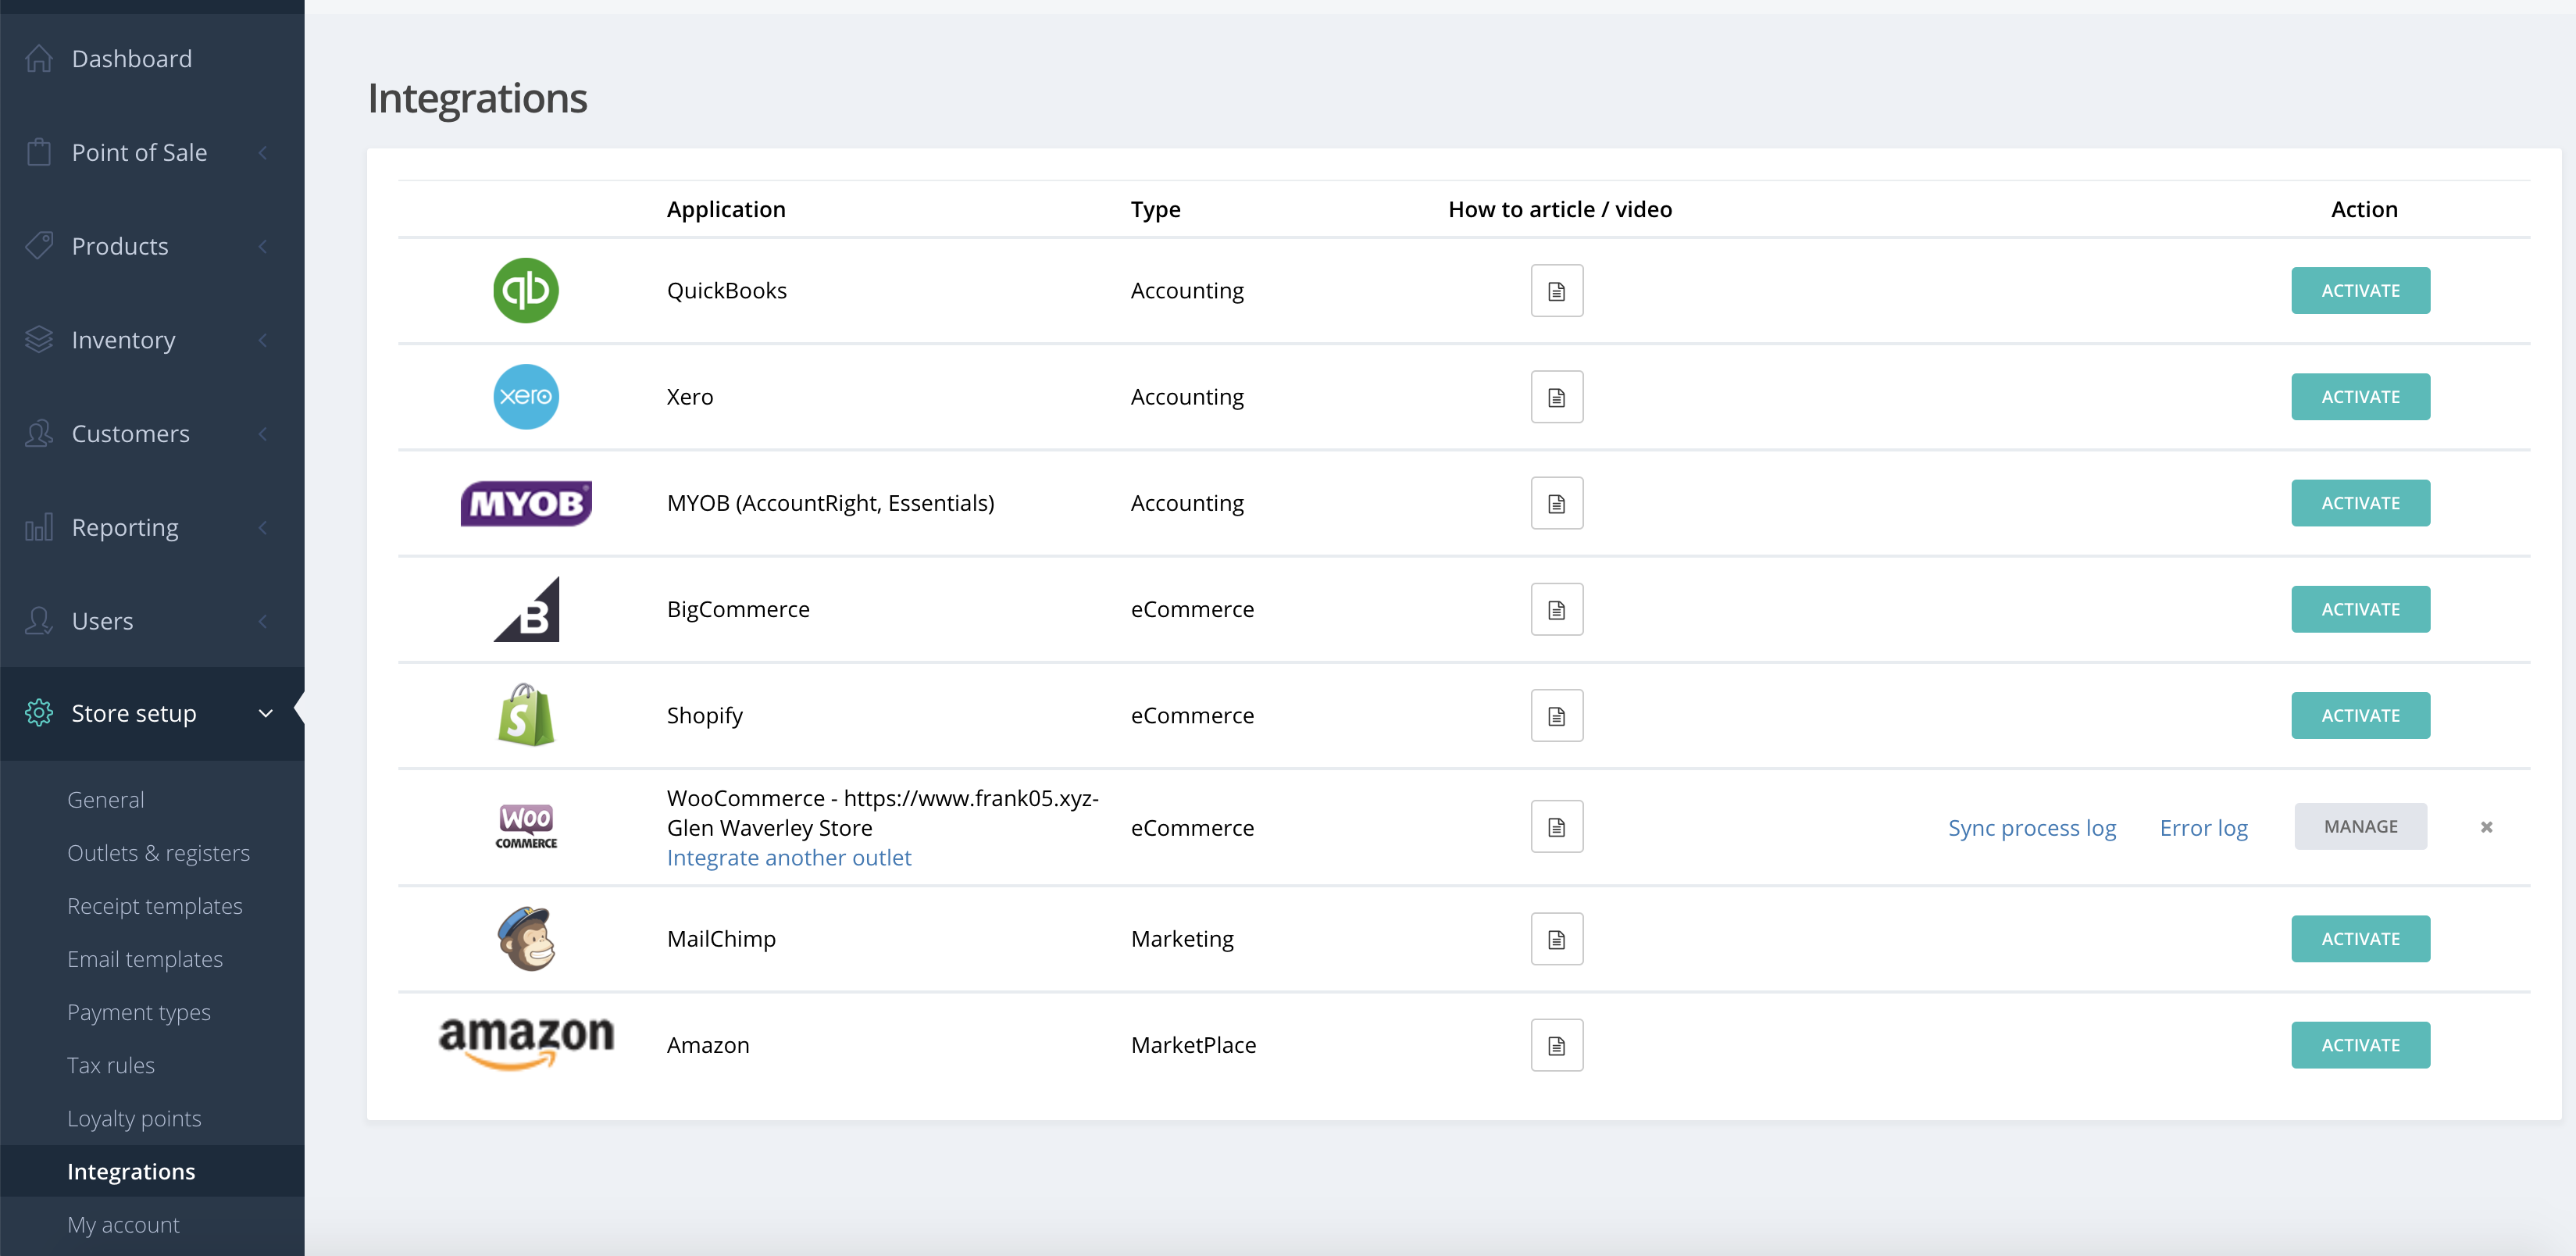The image size is (2576, 1256).
Task: Click the WooCommerce Manage button
Action: [x=2360, y=827]
